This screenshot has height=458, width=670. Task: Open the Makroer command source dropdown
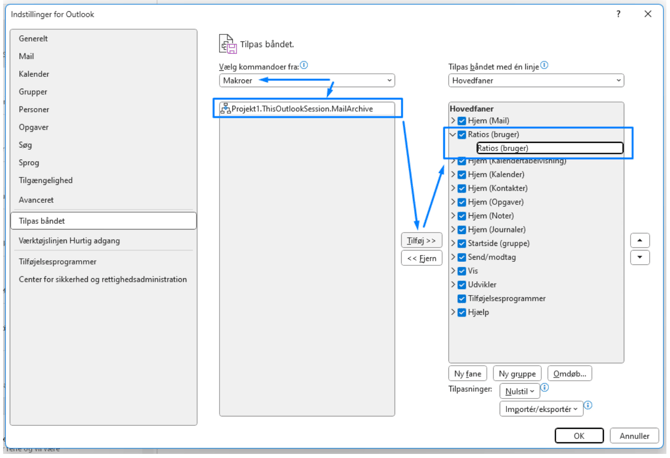[x=307, y=81]
